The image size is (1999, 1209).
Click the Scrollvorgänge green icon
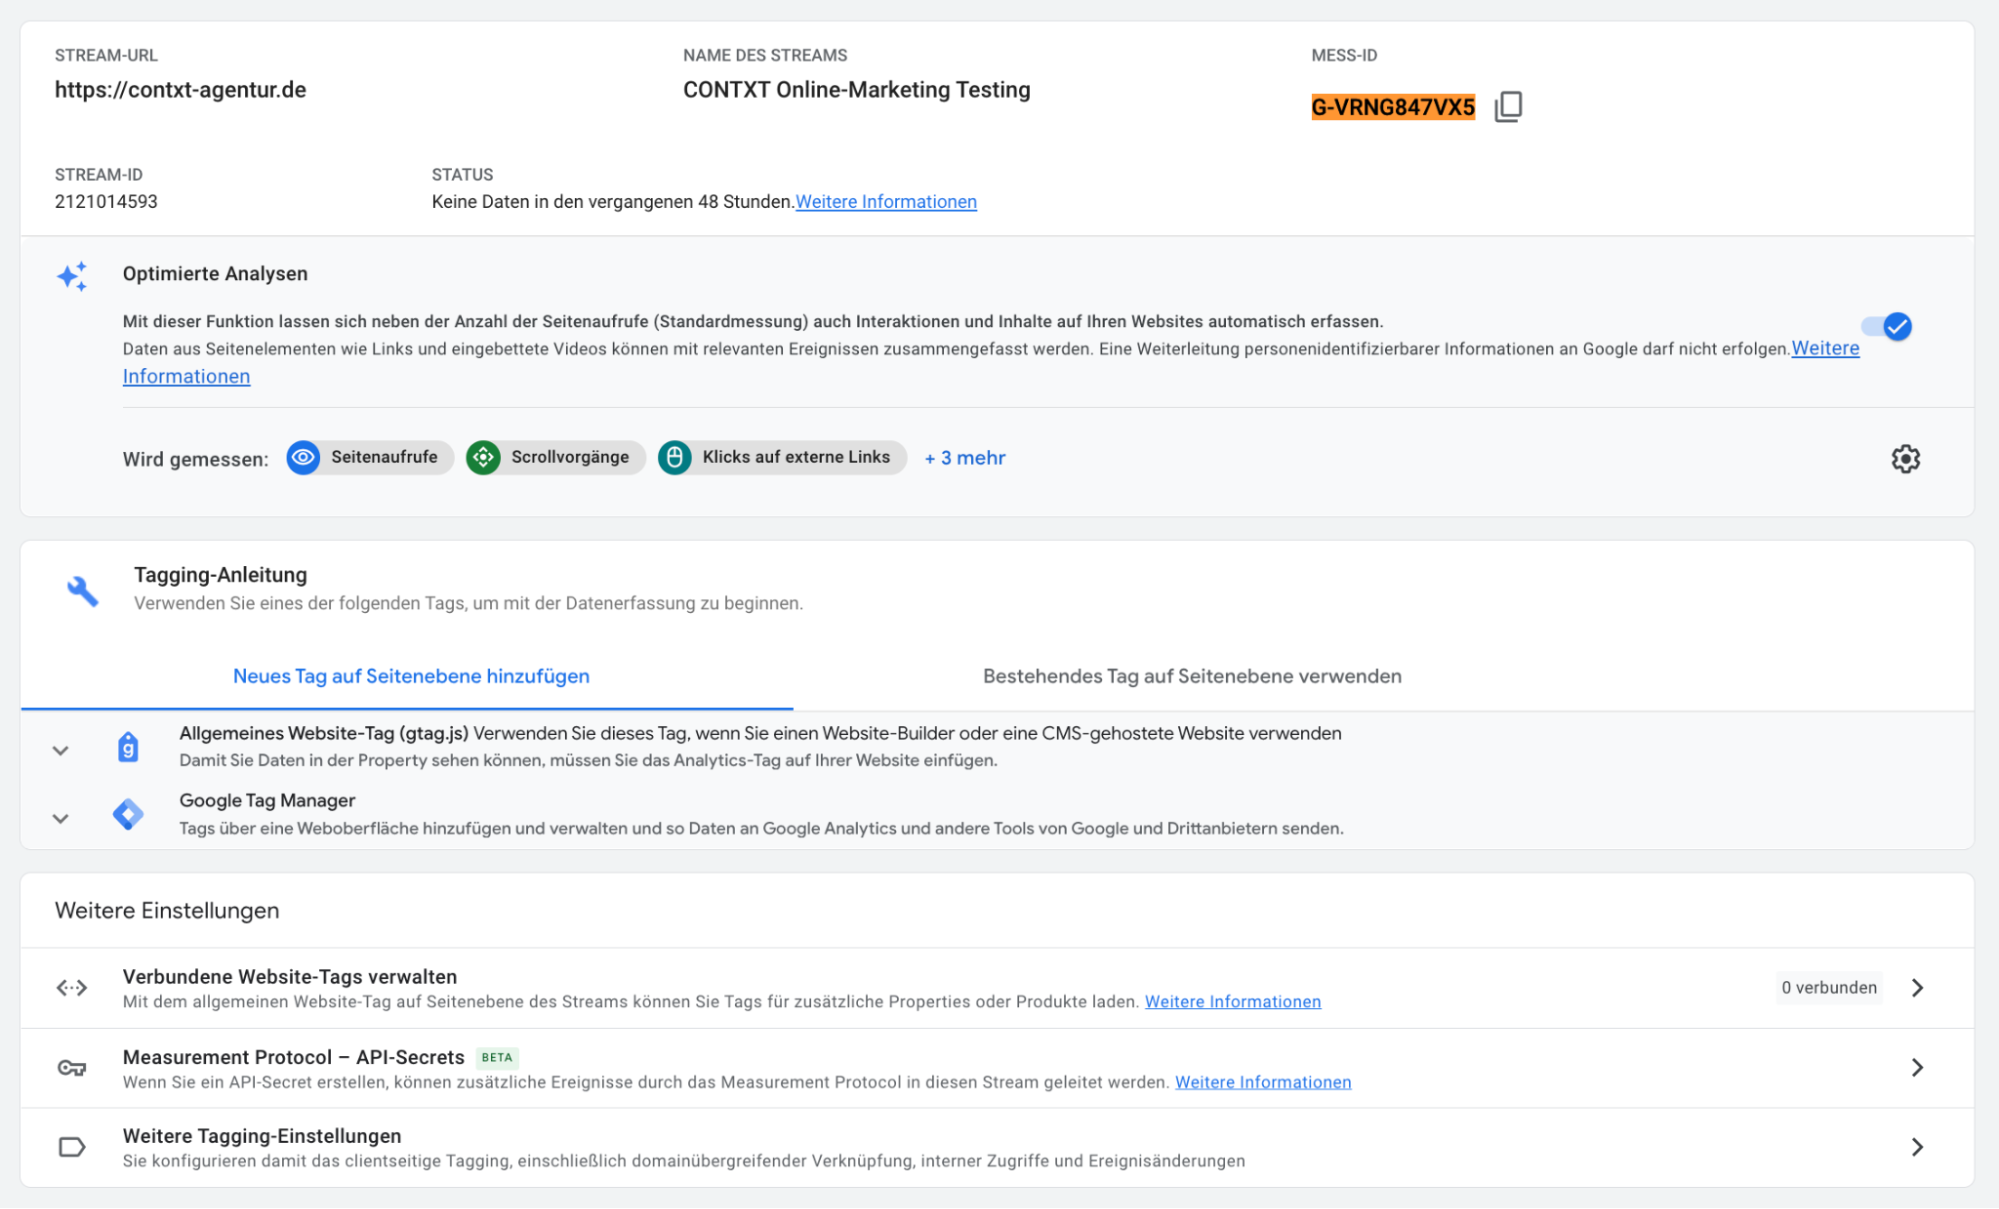coord(483,457)
